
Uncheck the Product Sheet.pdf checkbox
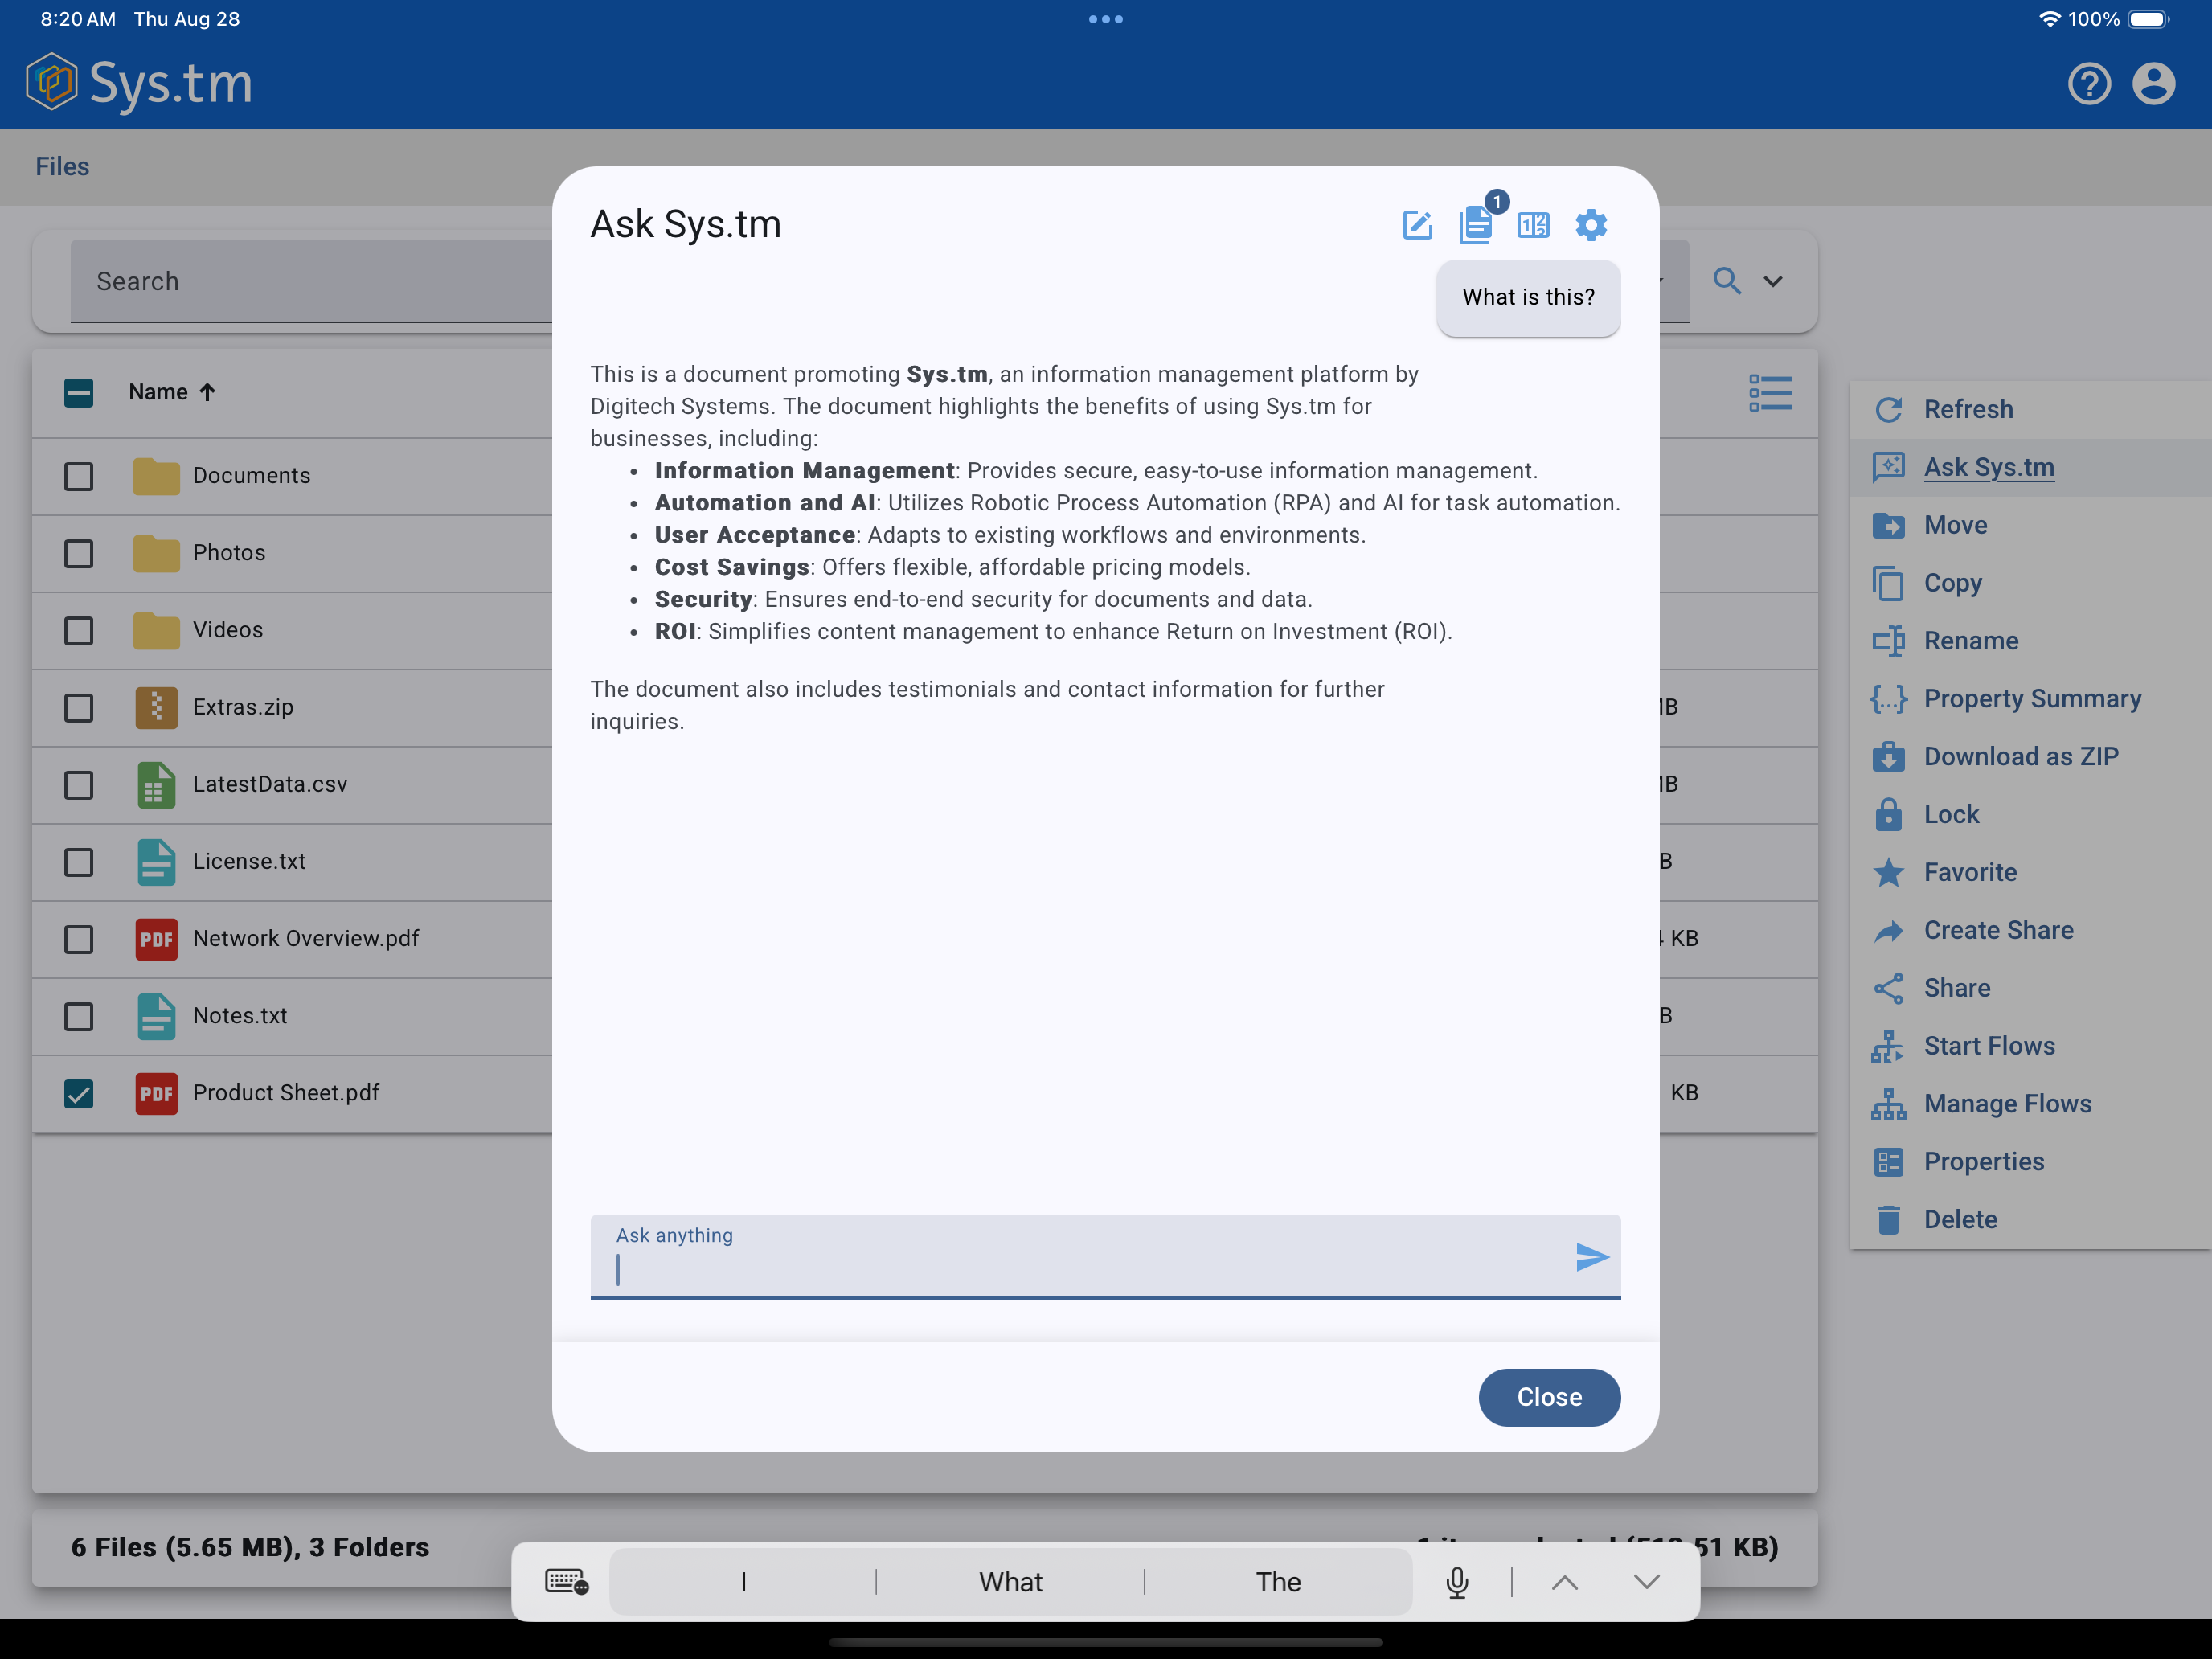click(78, 1093)
